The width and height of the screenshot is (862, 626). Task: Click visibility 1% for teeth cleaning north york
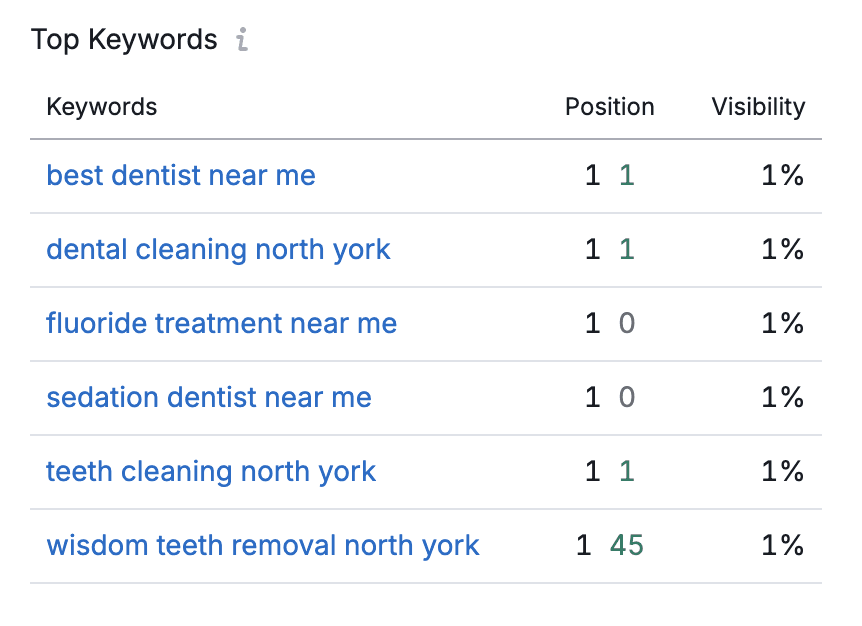click(x=783, y=472)
